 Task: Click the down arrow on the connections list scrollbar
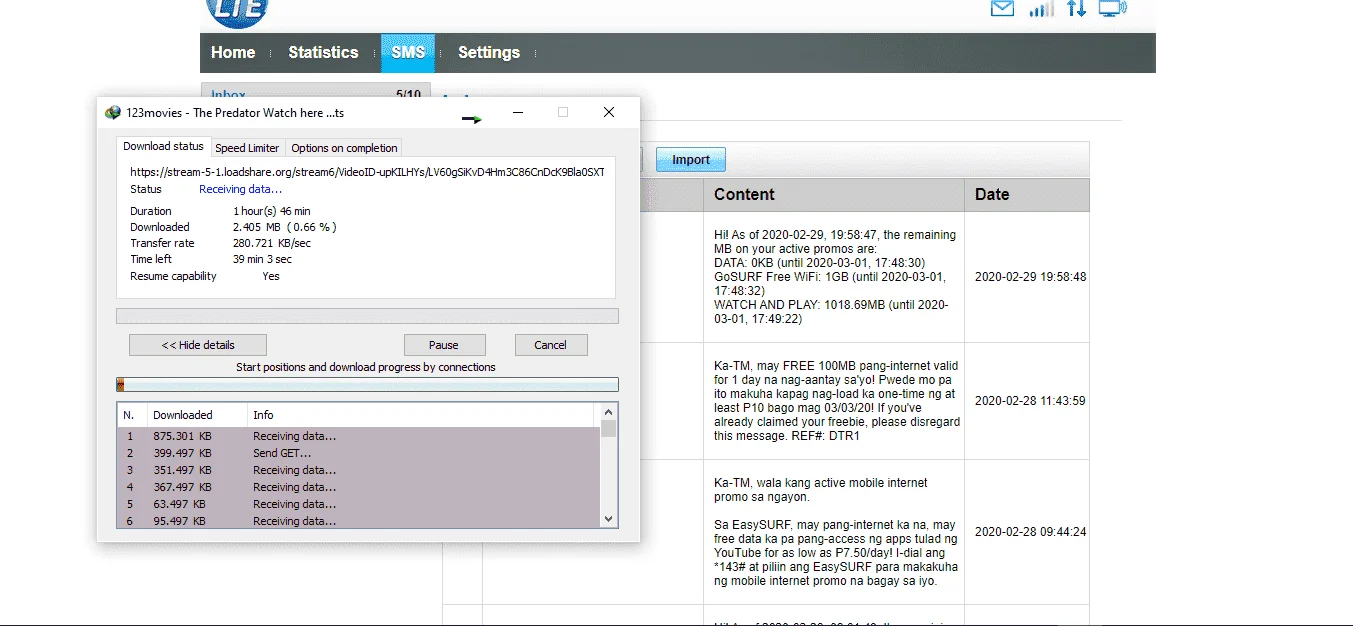(x=608, y=518)
